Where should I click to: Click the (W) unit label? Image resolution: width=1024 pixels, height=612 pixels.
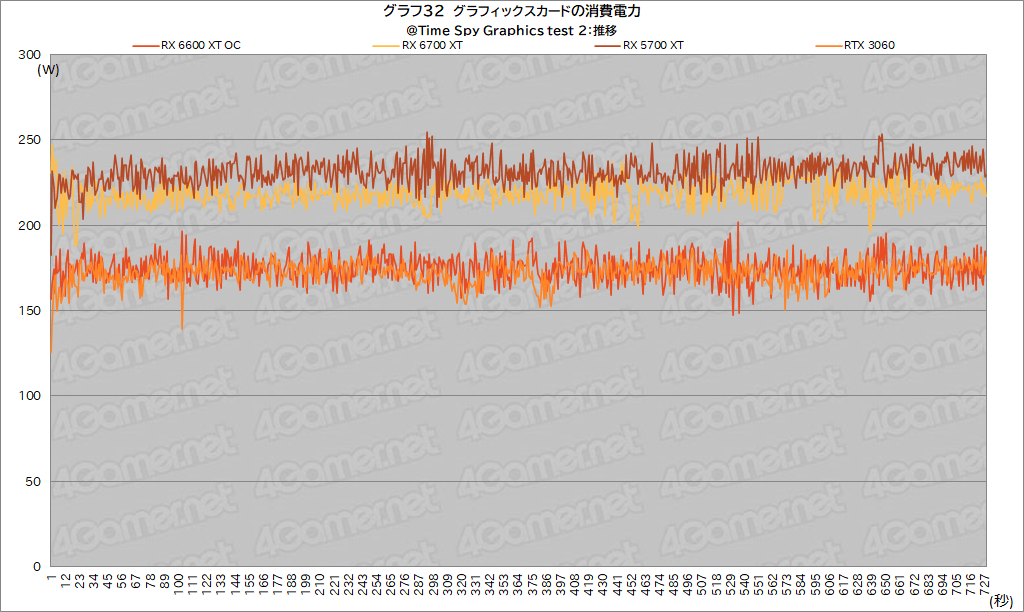(x=48, y=69)
